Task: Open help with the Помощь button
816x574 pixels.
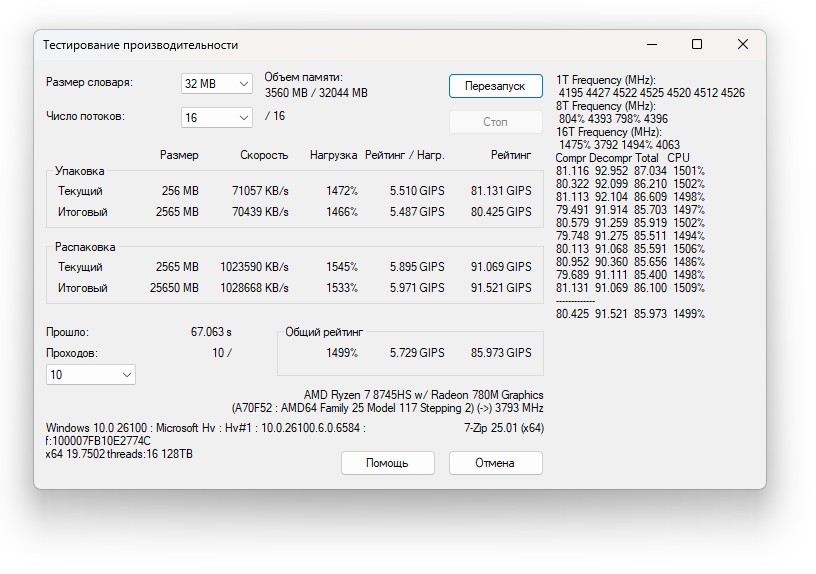Action: pyautogui.click(x=387, y=463)
